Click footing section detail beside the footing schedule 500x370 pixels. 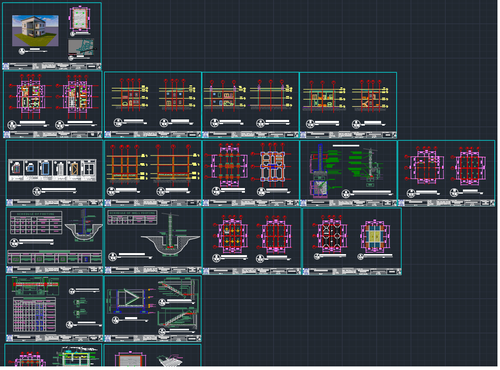pyautogui.click(x=83, y=226)
